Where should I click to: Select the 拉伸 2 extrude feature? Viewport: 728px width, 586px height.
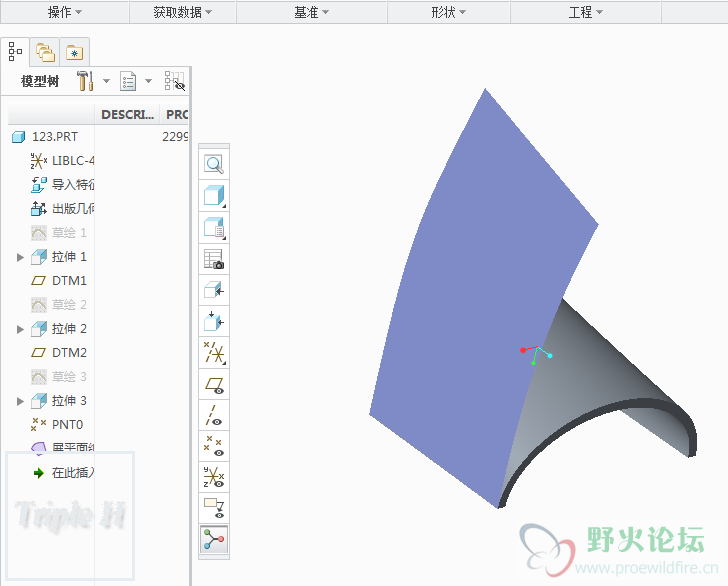(x=58, y=329)
